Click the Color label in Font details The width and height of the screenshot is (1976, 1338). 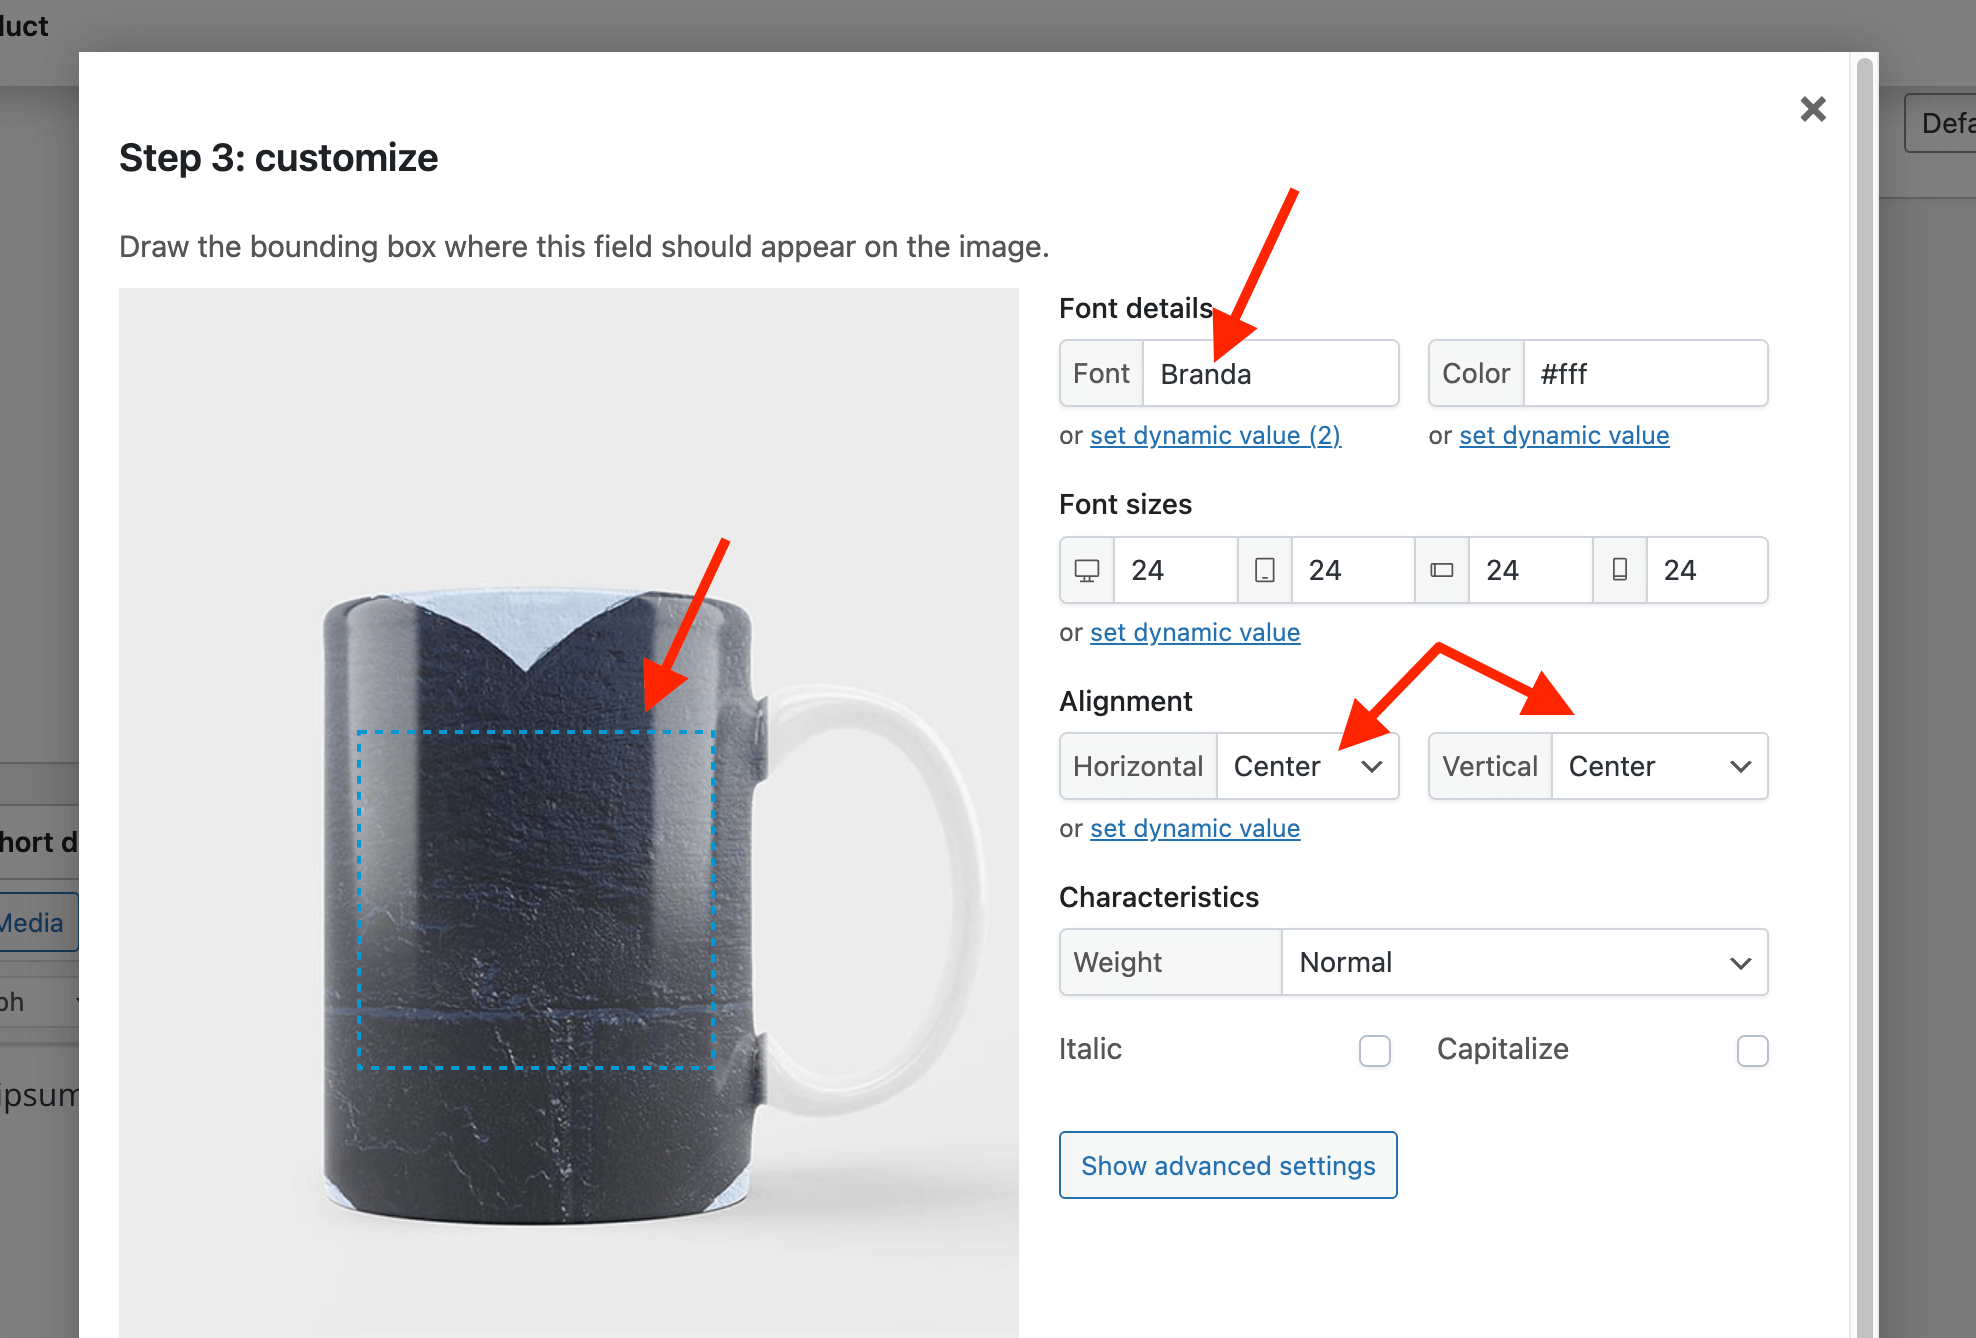[x=1476, y=373]
